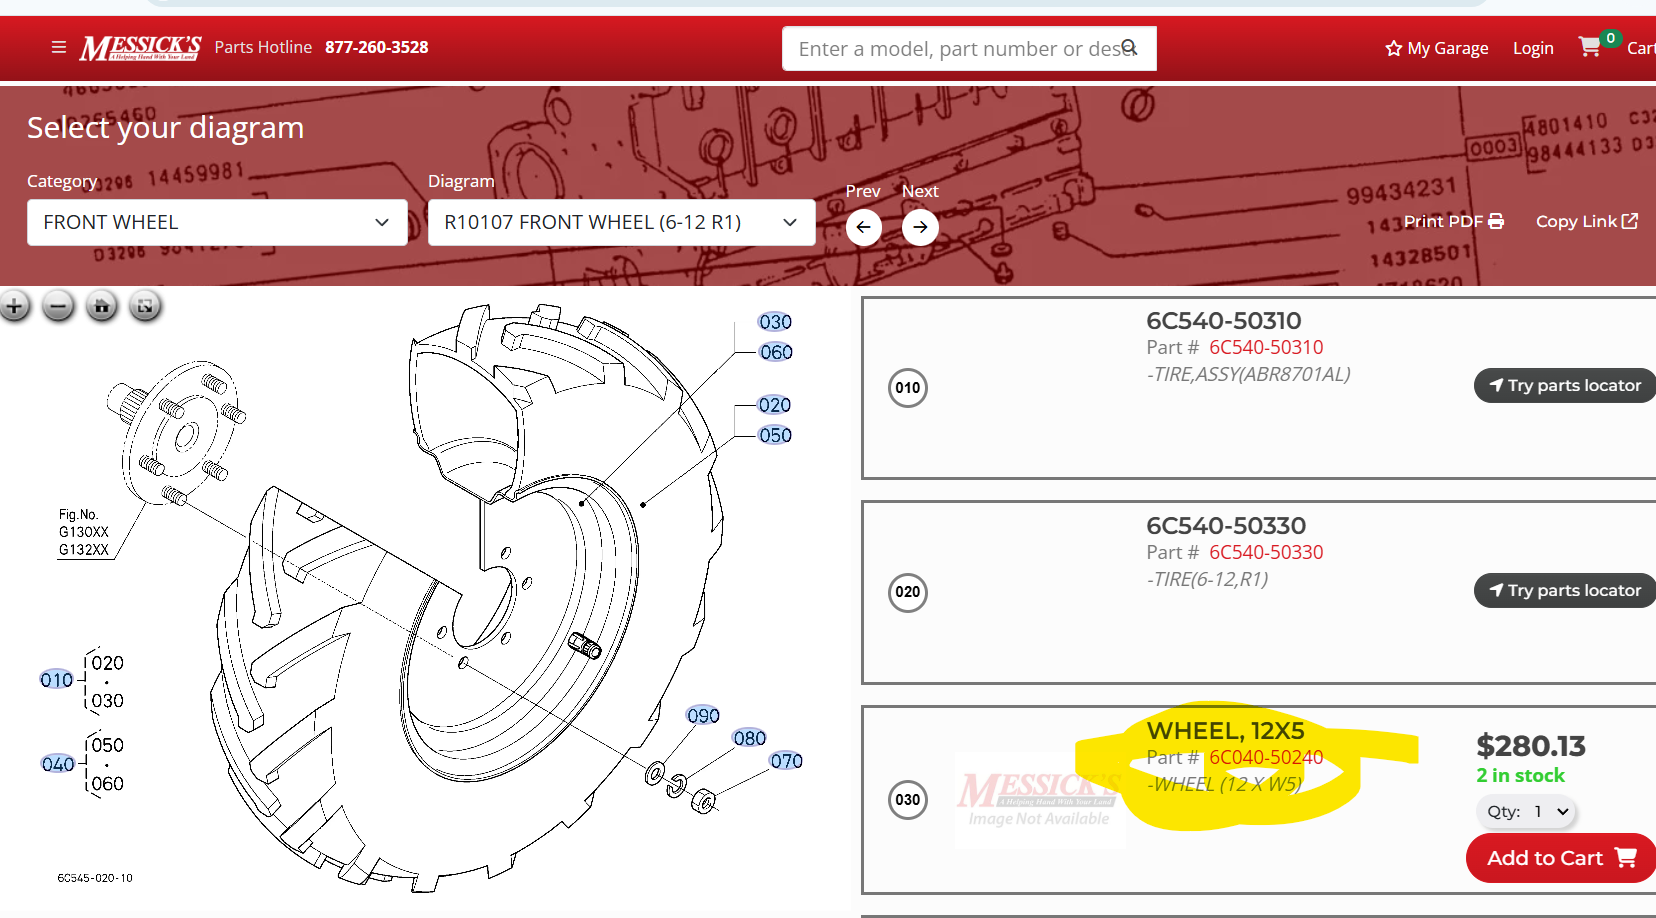1656x918 pixels.
Task: Zoom in on the parts diagram
Action: coord(15,306)
